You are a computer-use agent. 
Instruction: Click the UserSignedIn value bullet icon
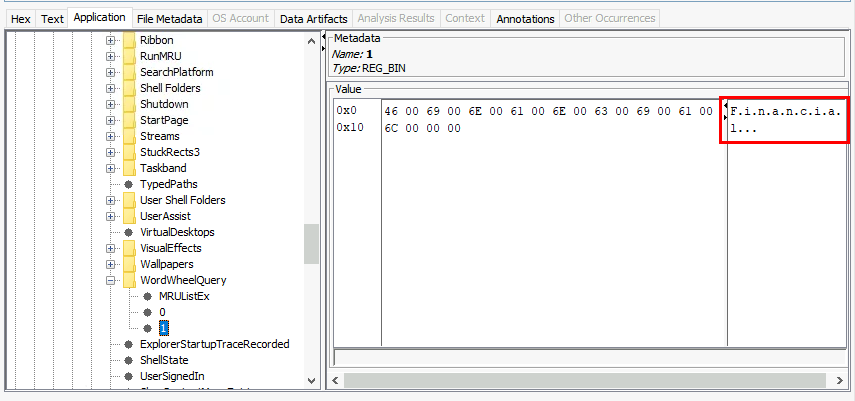coord(129,376)
